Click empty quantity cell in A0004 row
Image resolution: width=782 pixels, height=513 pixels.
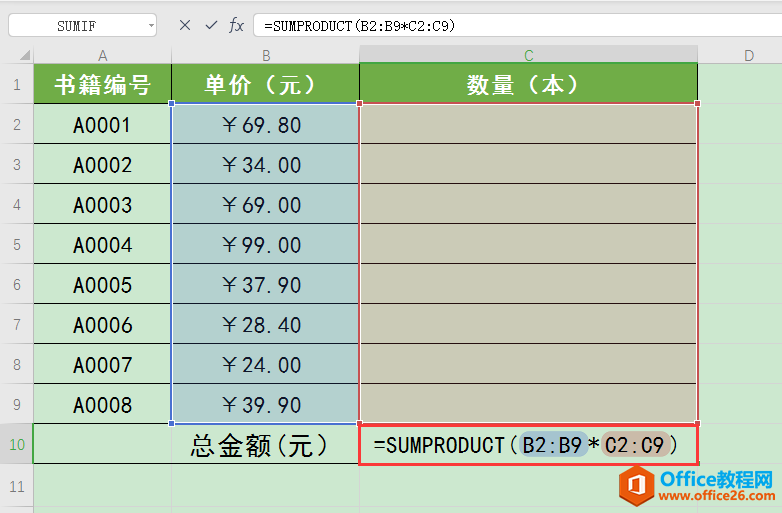[x=529, y=244]
